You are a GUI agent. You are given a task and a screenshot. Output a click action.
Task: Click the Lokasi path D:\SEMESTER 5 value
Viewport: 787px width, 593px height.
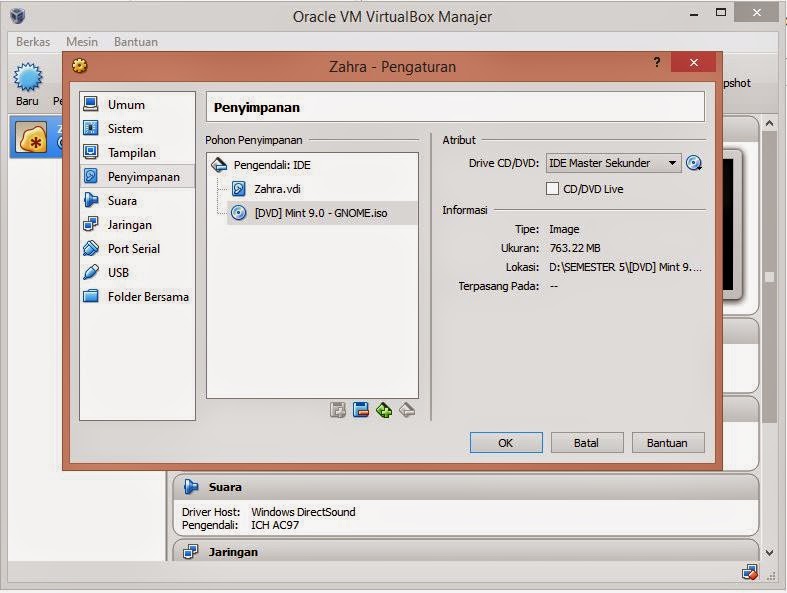(x=625, y=267)
